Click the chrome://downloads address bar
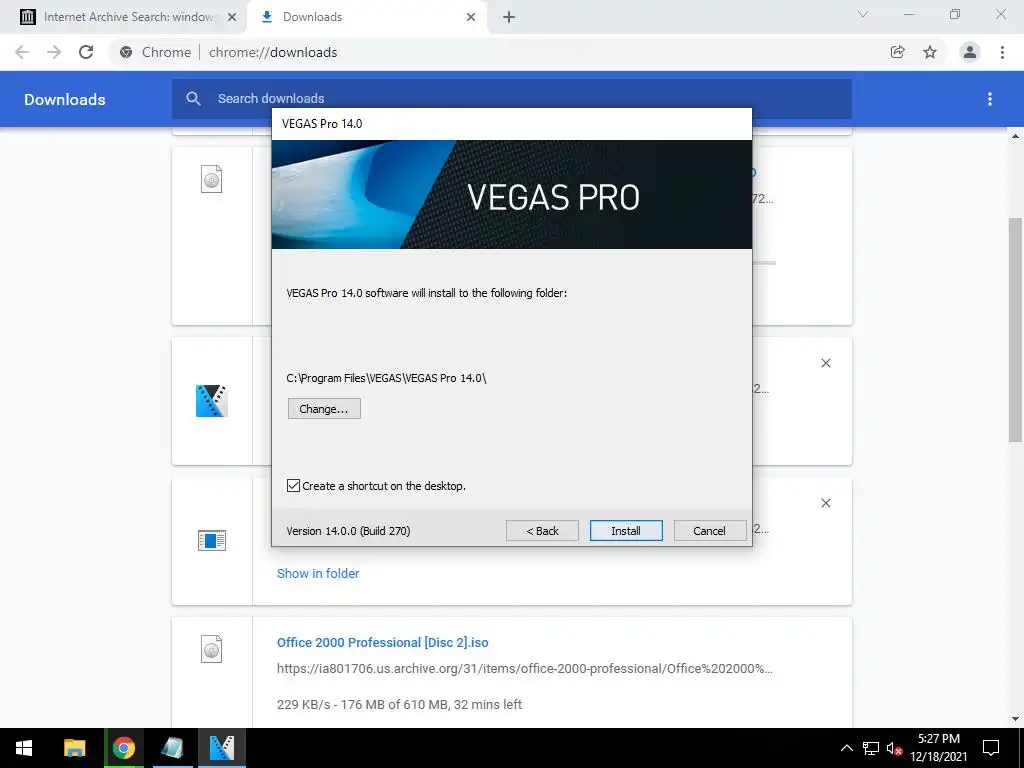 (496, 52)
